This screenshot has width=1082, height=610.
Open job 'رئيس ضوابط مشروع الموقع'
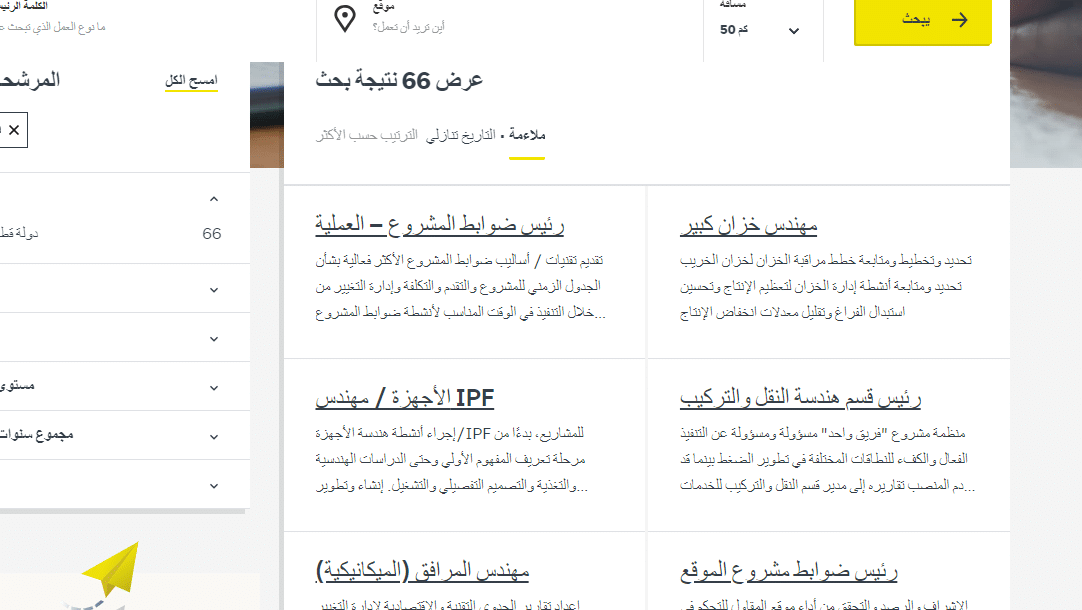coord(789,571)
